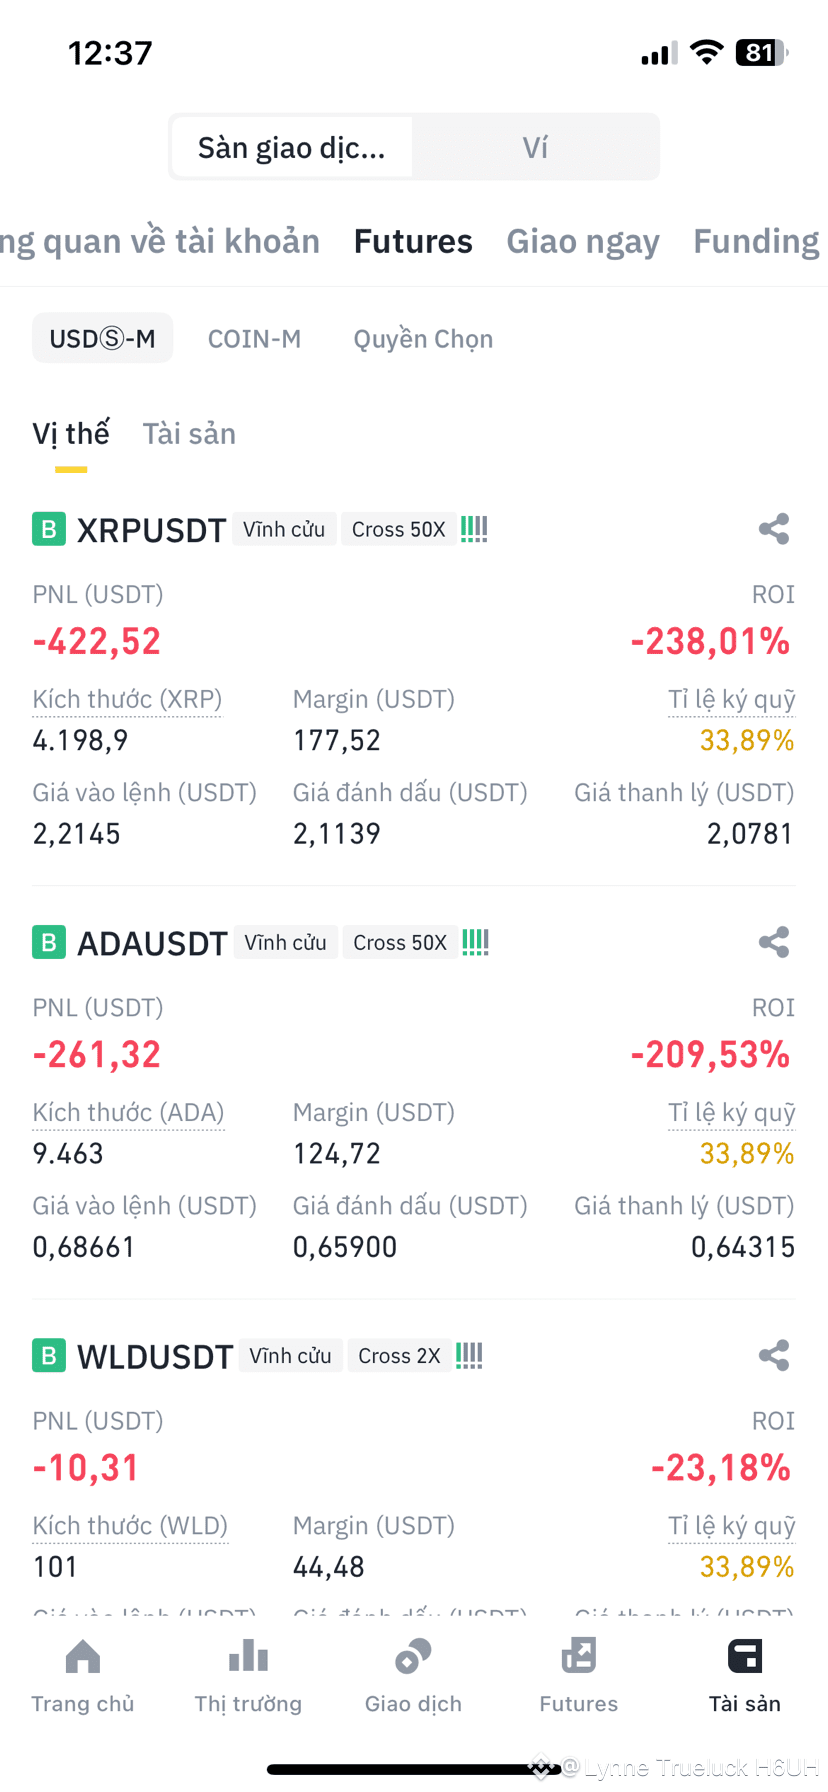Tap ADAUSDT Tỉ lệ ký quỹ label
828x1792 pixels.
tap(732, 1113)
